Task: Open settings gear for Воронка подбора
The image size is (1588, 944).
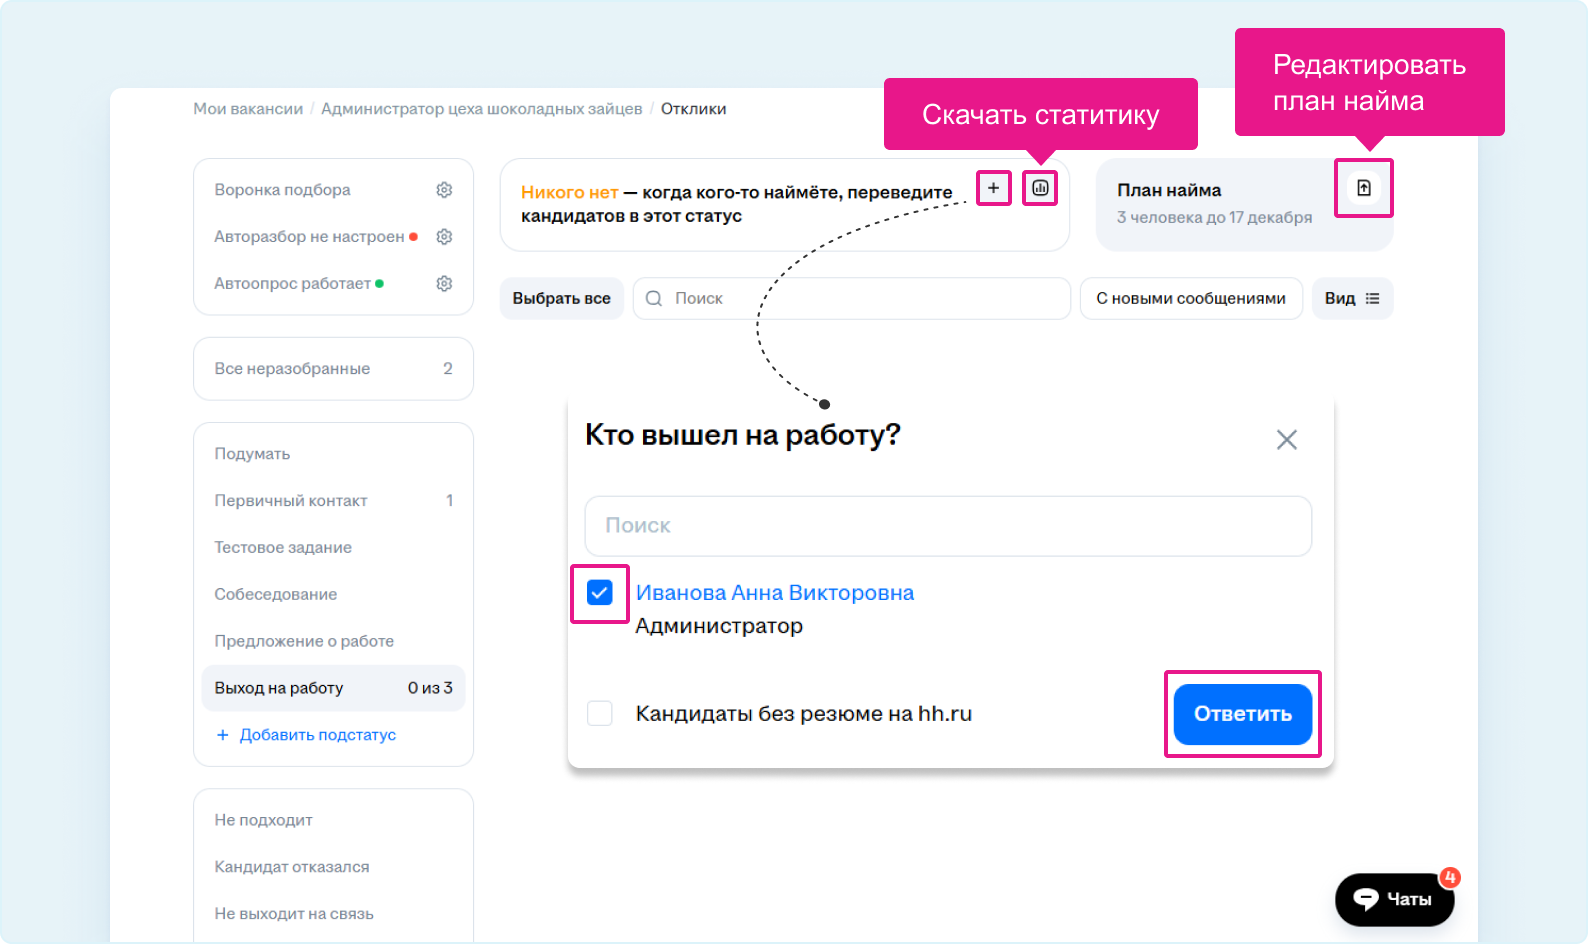Action: pos(444,190)
